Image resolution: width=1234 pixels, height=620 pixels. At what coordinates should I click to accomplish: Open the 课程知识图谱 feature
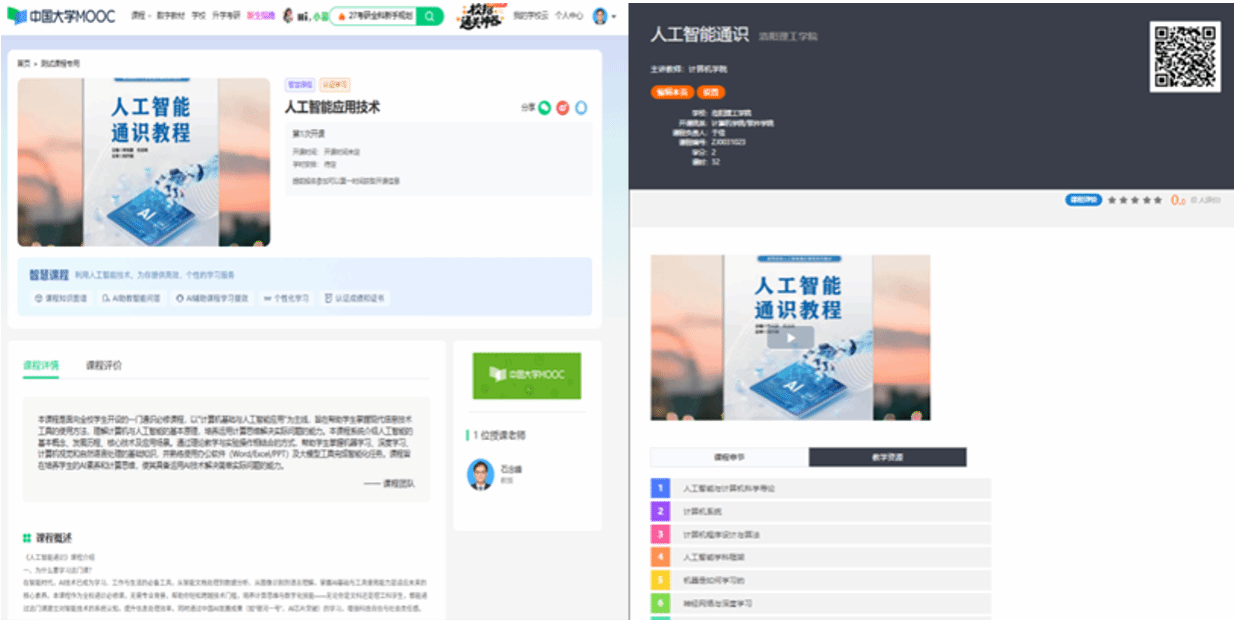(61, 298)
